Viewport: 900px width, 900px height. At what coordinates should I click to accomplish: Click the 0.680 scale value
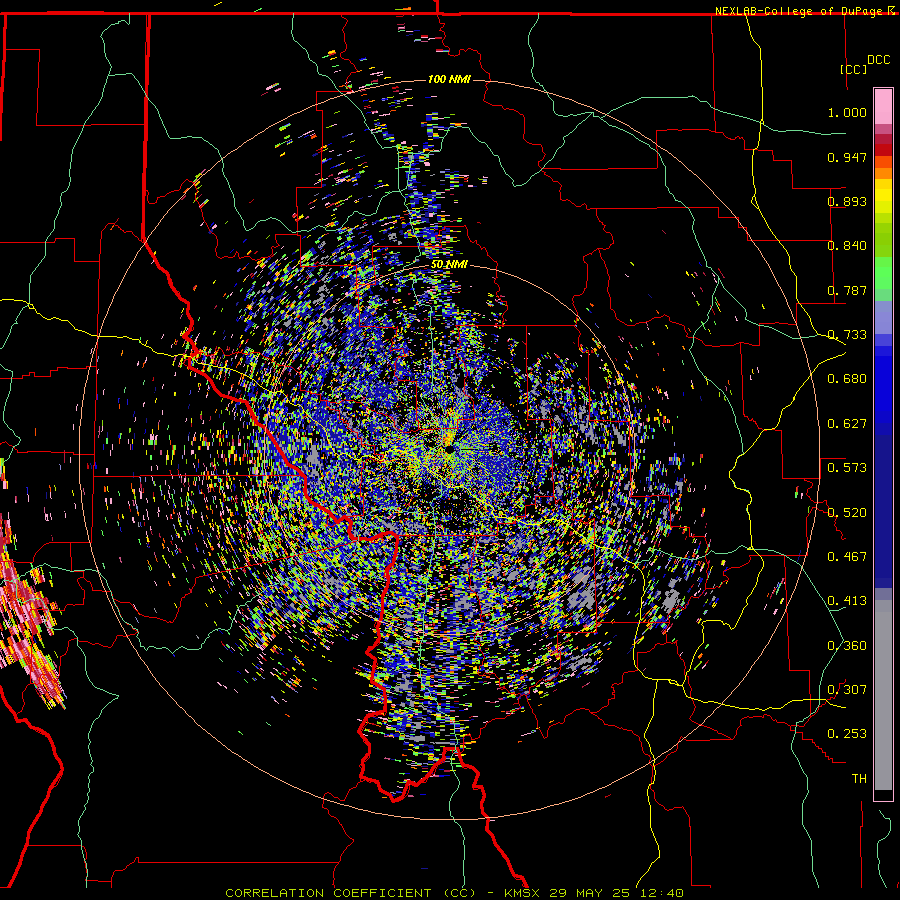click(847, 379)
